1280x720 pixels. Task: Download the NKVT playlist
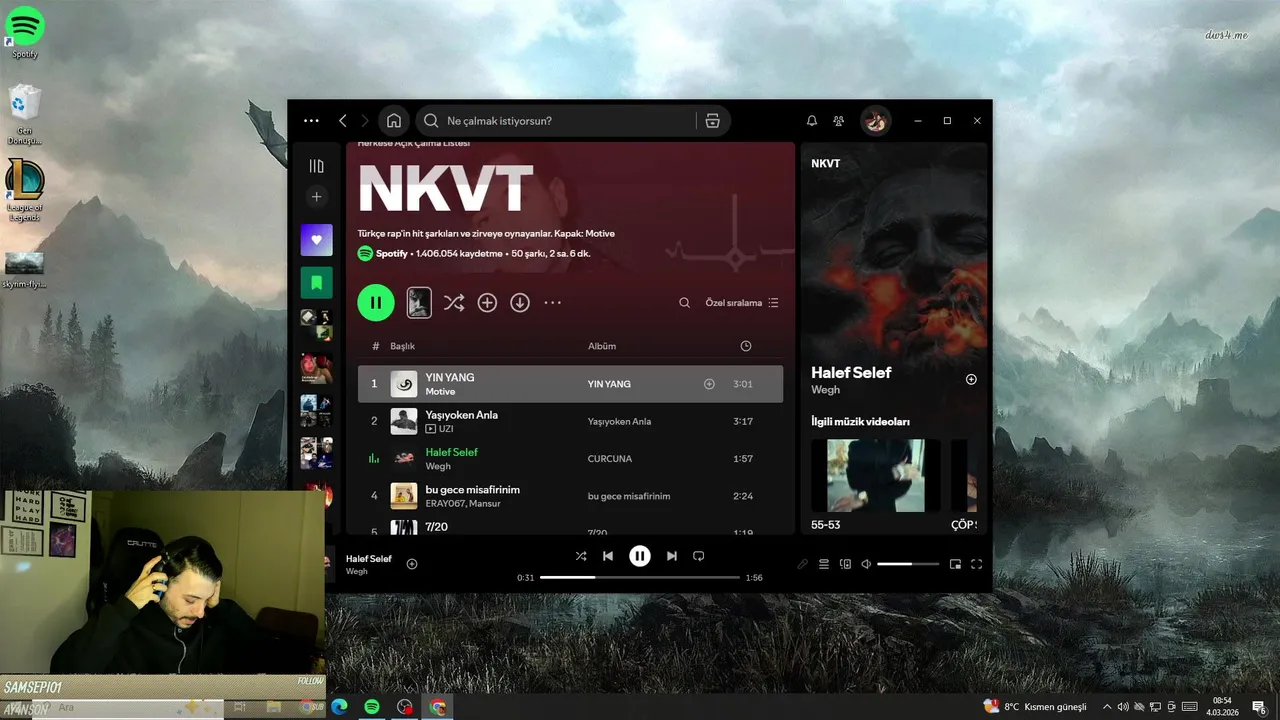520,303
